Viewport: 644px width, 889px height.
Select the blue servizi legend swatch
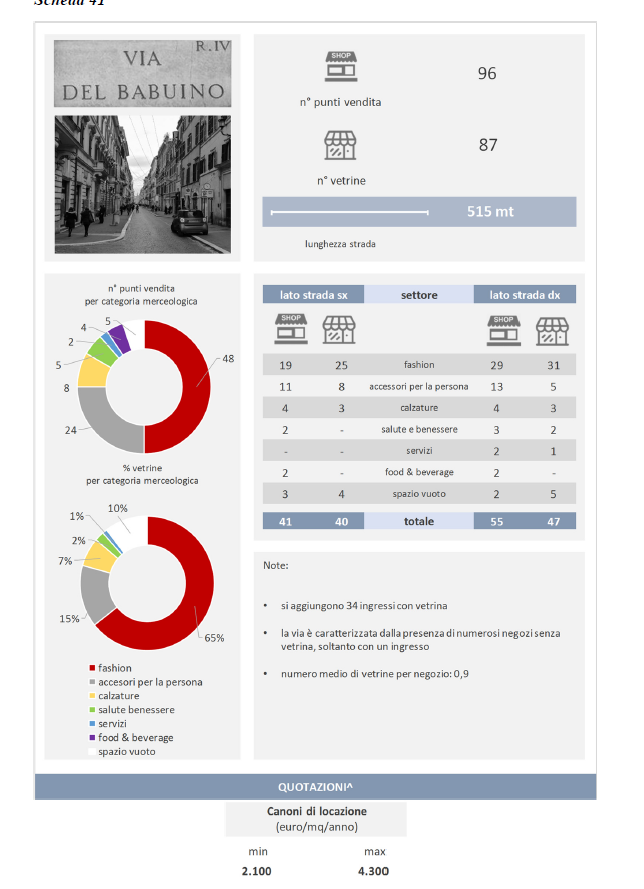pyautogui.click(x=93, y=724)
